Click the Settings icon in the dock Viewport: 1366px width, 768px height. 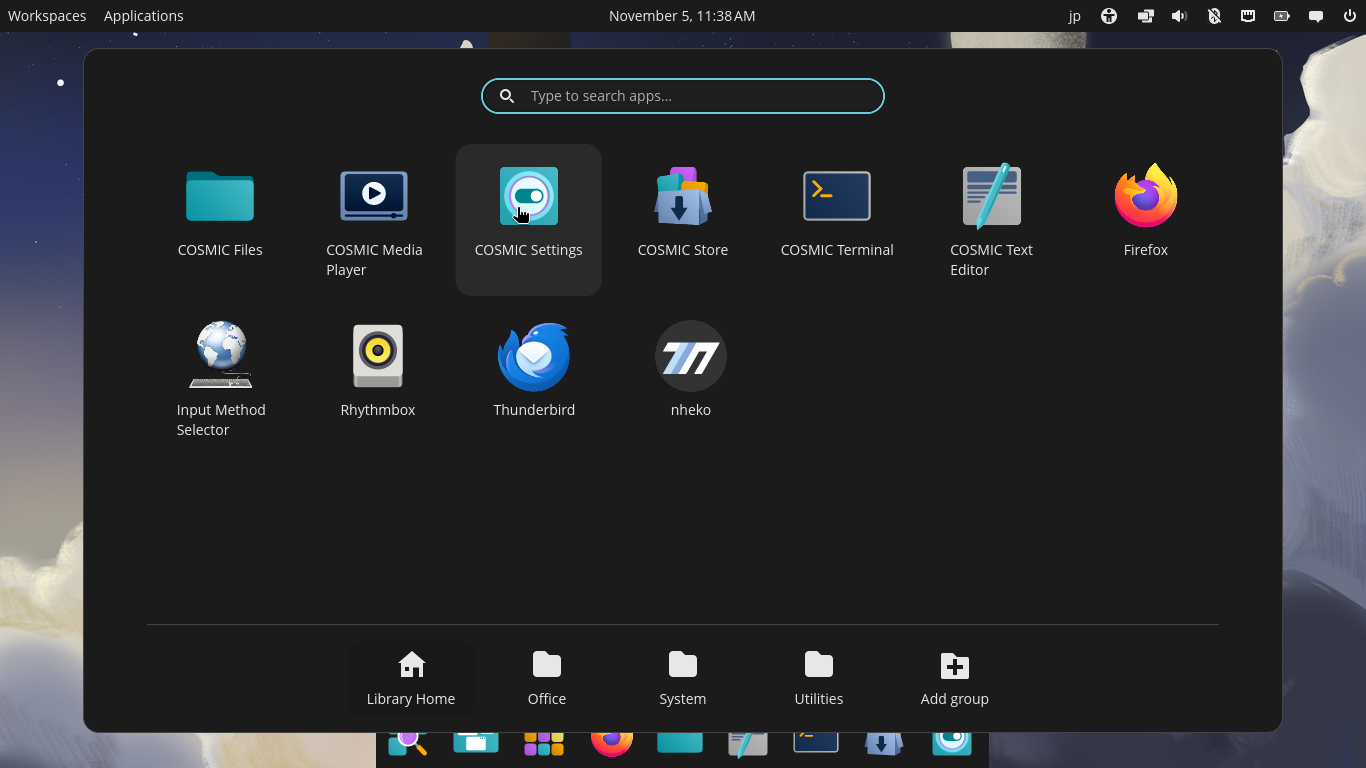click(x=952, y=744)
